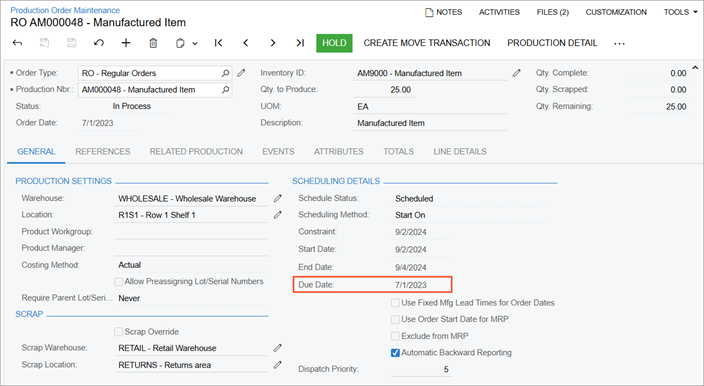
Task: Click the Delete trash icon
Action: [153, 43]
